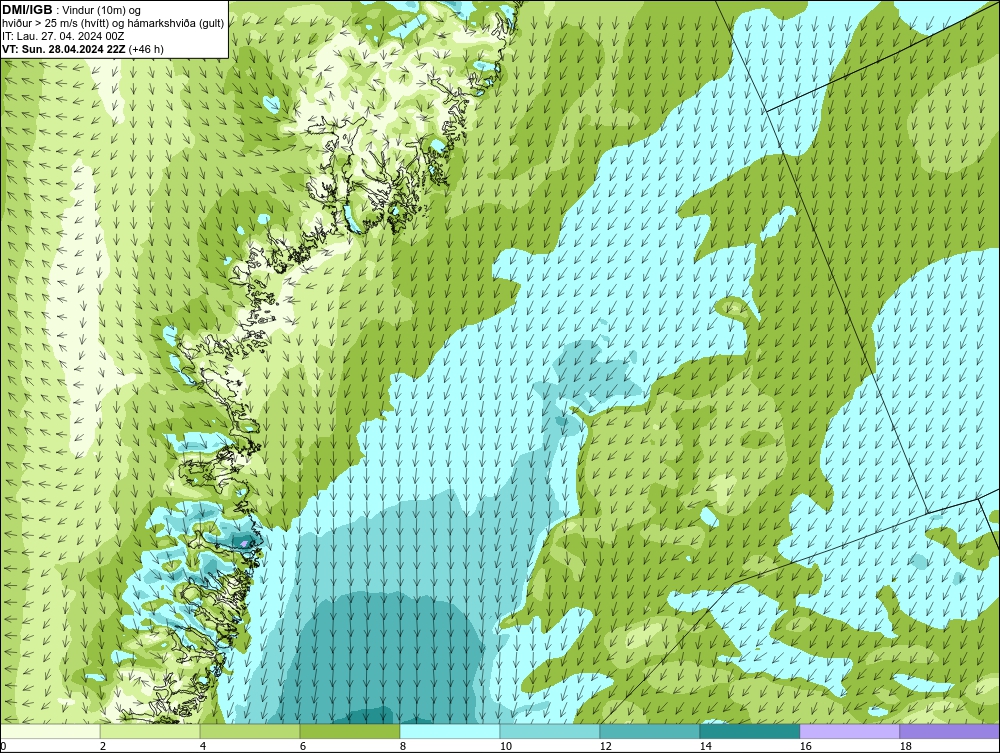Click the 6–8 m/s olive green swatch
Viewport: 1000px width, 753px height.
349,731
